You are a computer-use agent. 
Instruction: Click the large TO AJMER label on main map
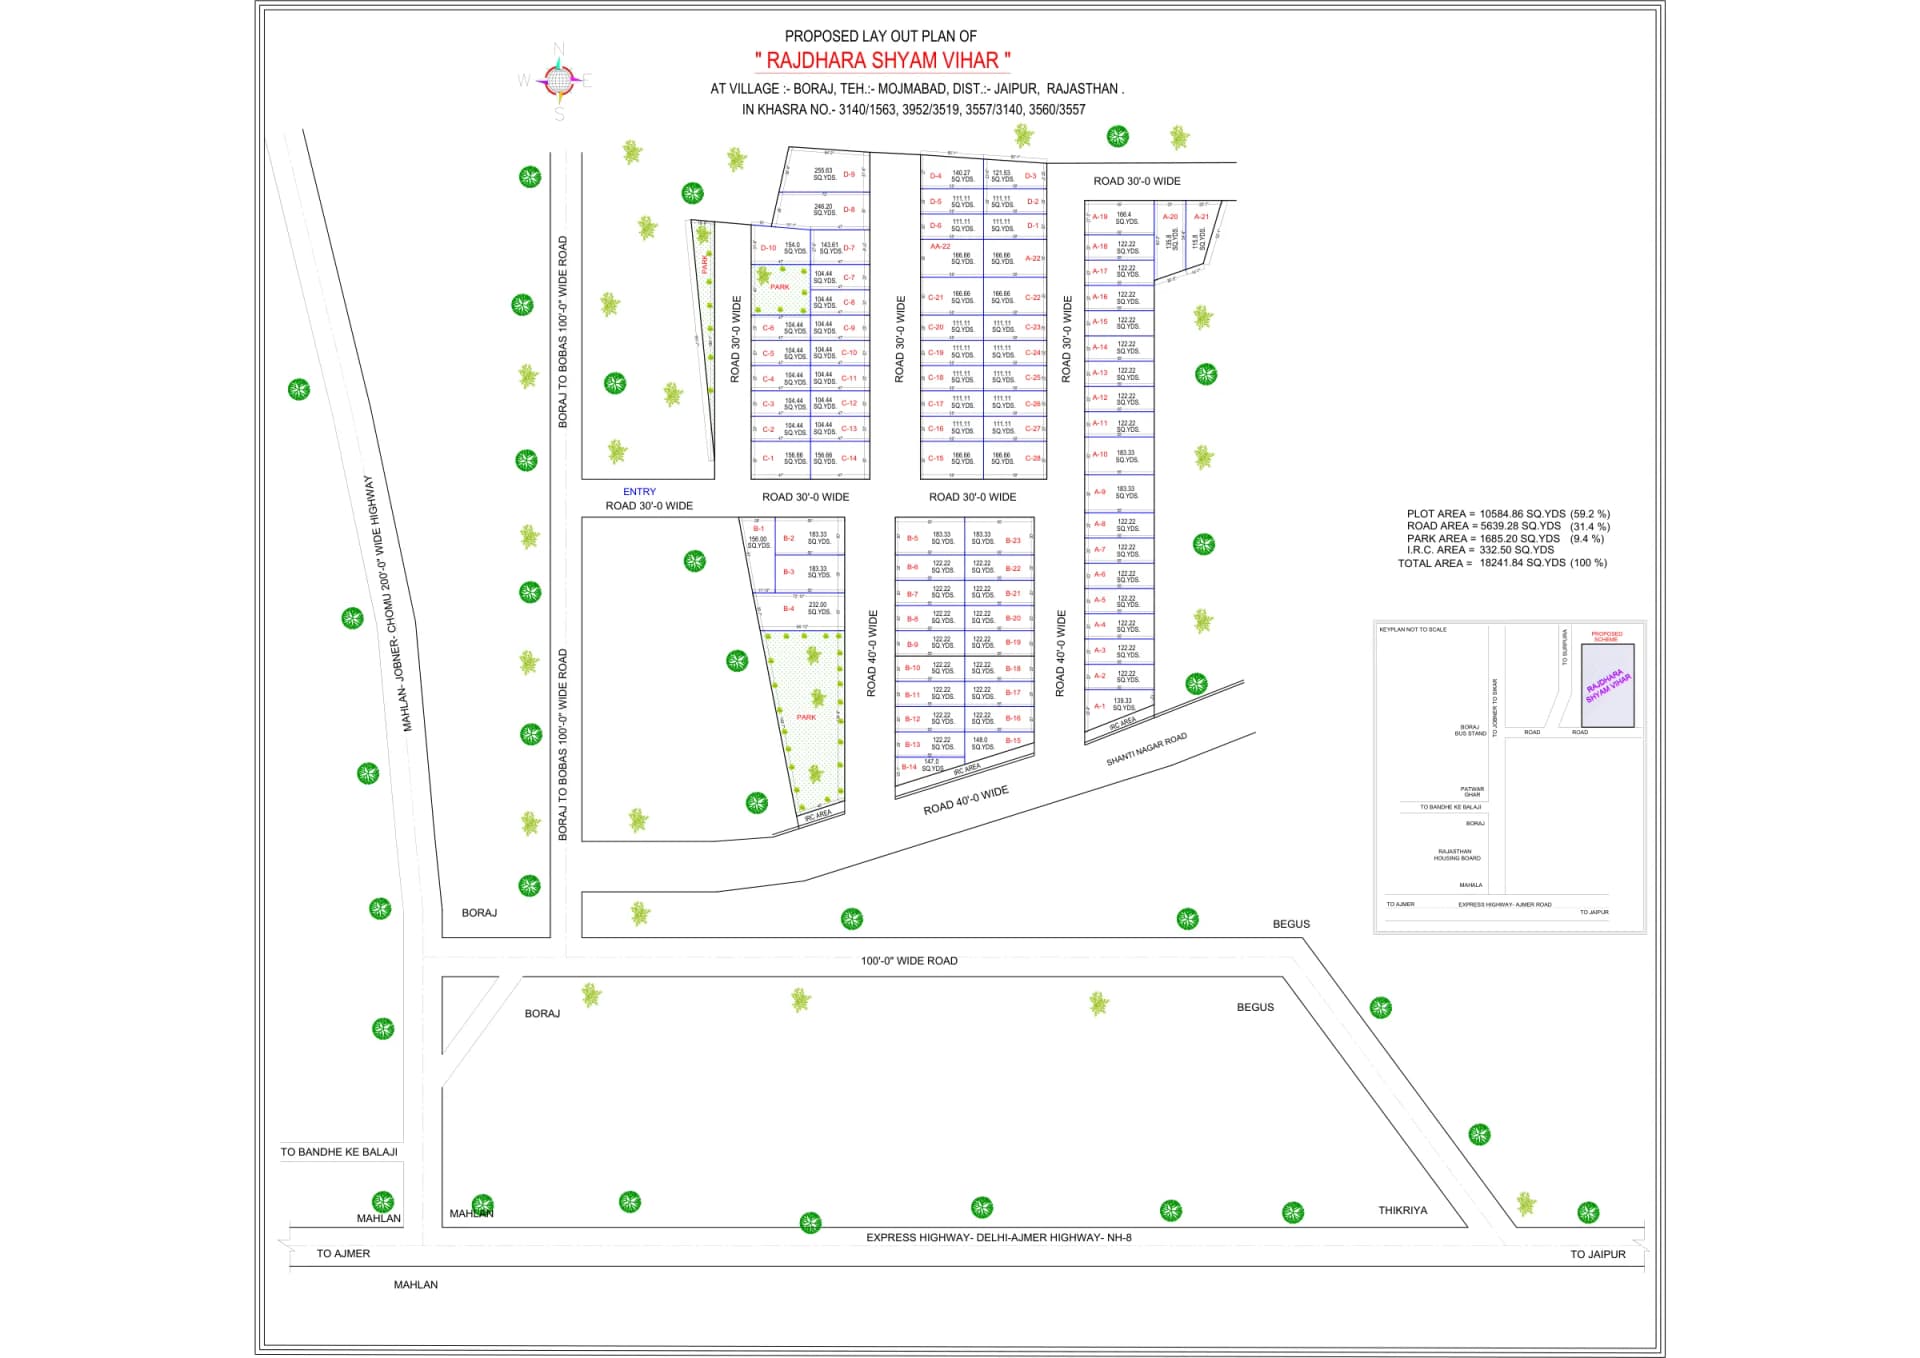[x=343, y=1253]
